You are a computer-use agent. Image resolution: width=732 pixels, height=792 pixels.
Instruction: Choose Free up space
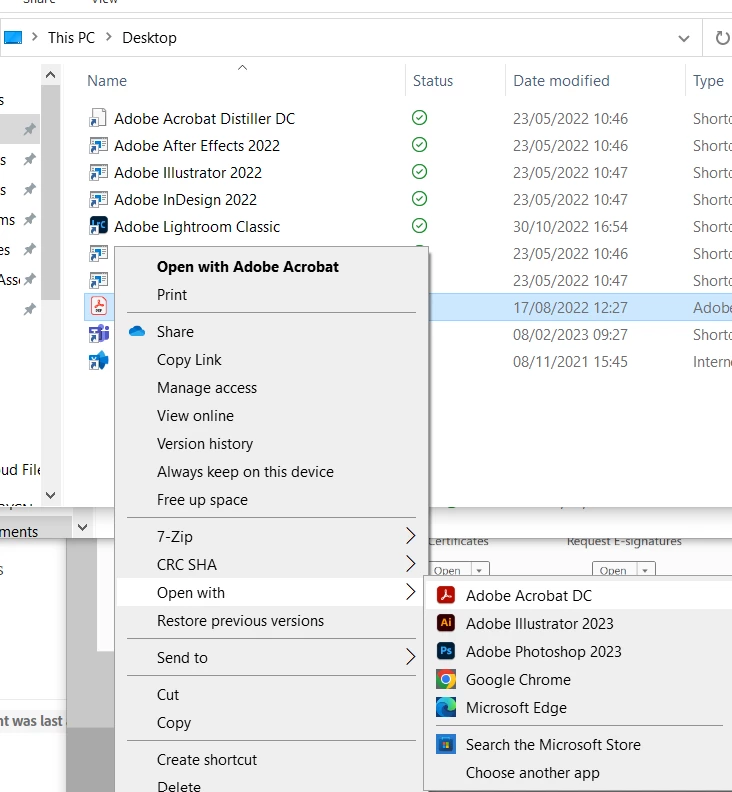[x=202, y=500]
